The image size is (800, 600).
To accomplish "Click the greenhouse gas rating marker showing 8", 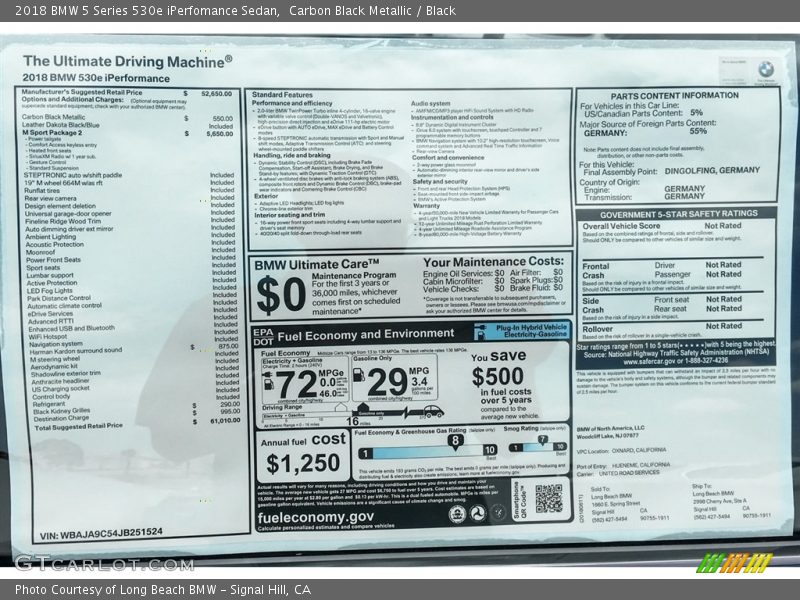I will pyautogui.click(x=455, y=441).
